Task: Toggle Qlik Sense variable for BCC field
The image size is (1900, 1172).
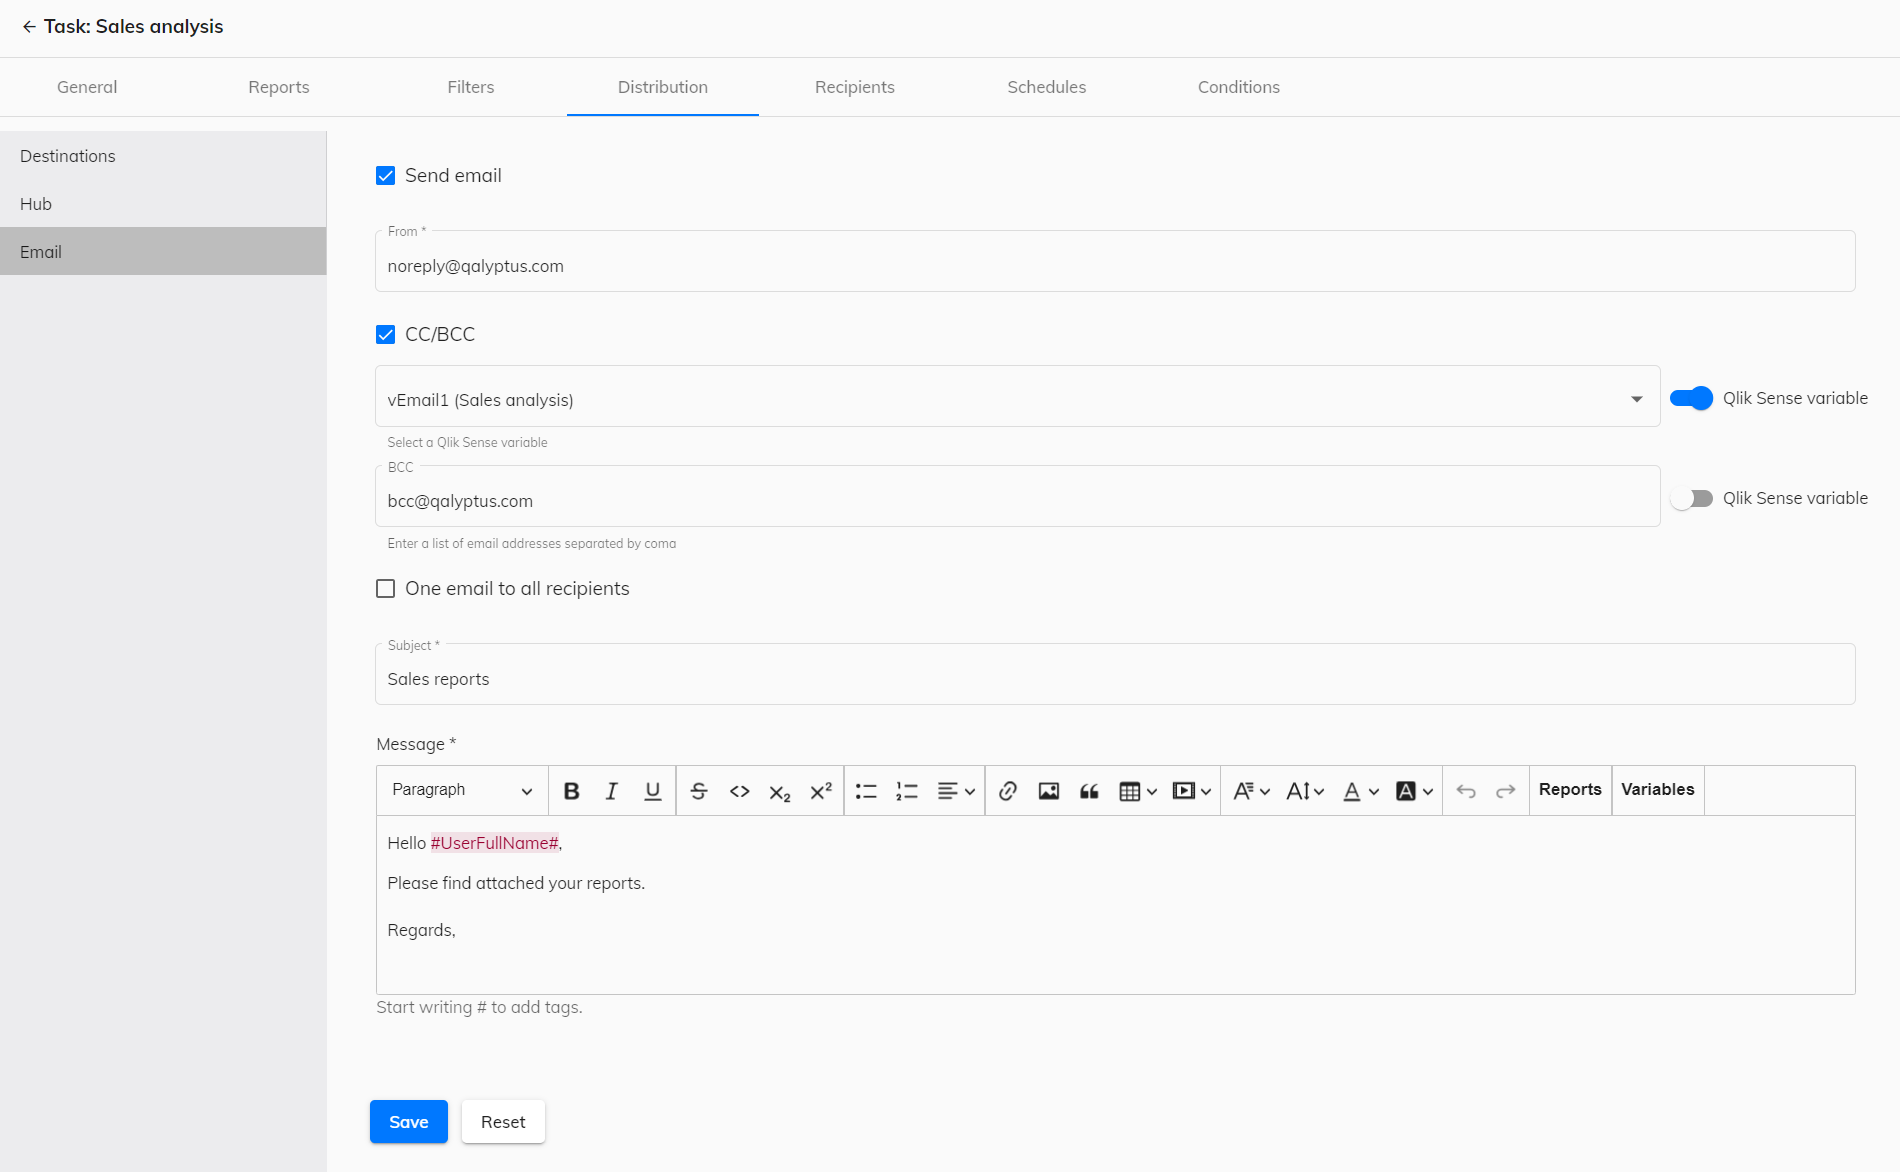Action: pos(1691,497)
